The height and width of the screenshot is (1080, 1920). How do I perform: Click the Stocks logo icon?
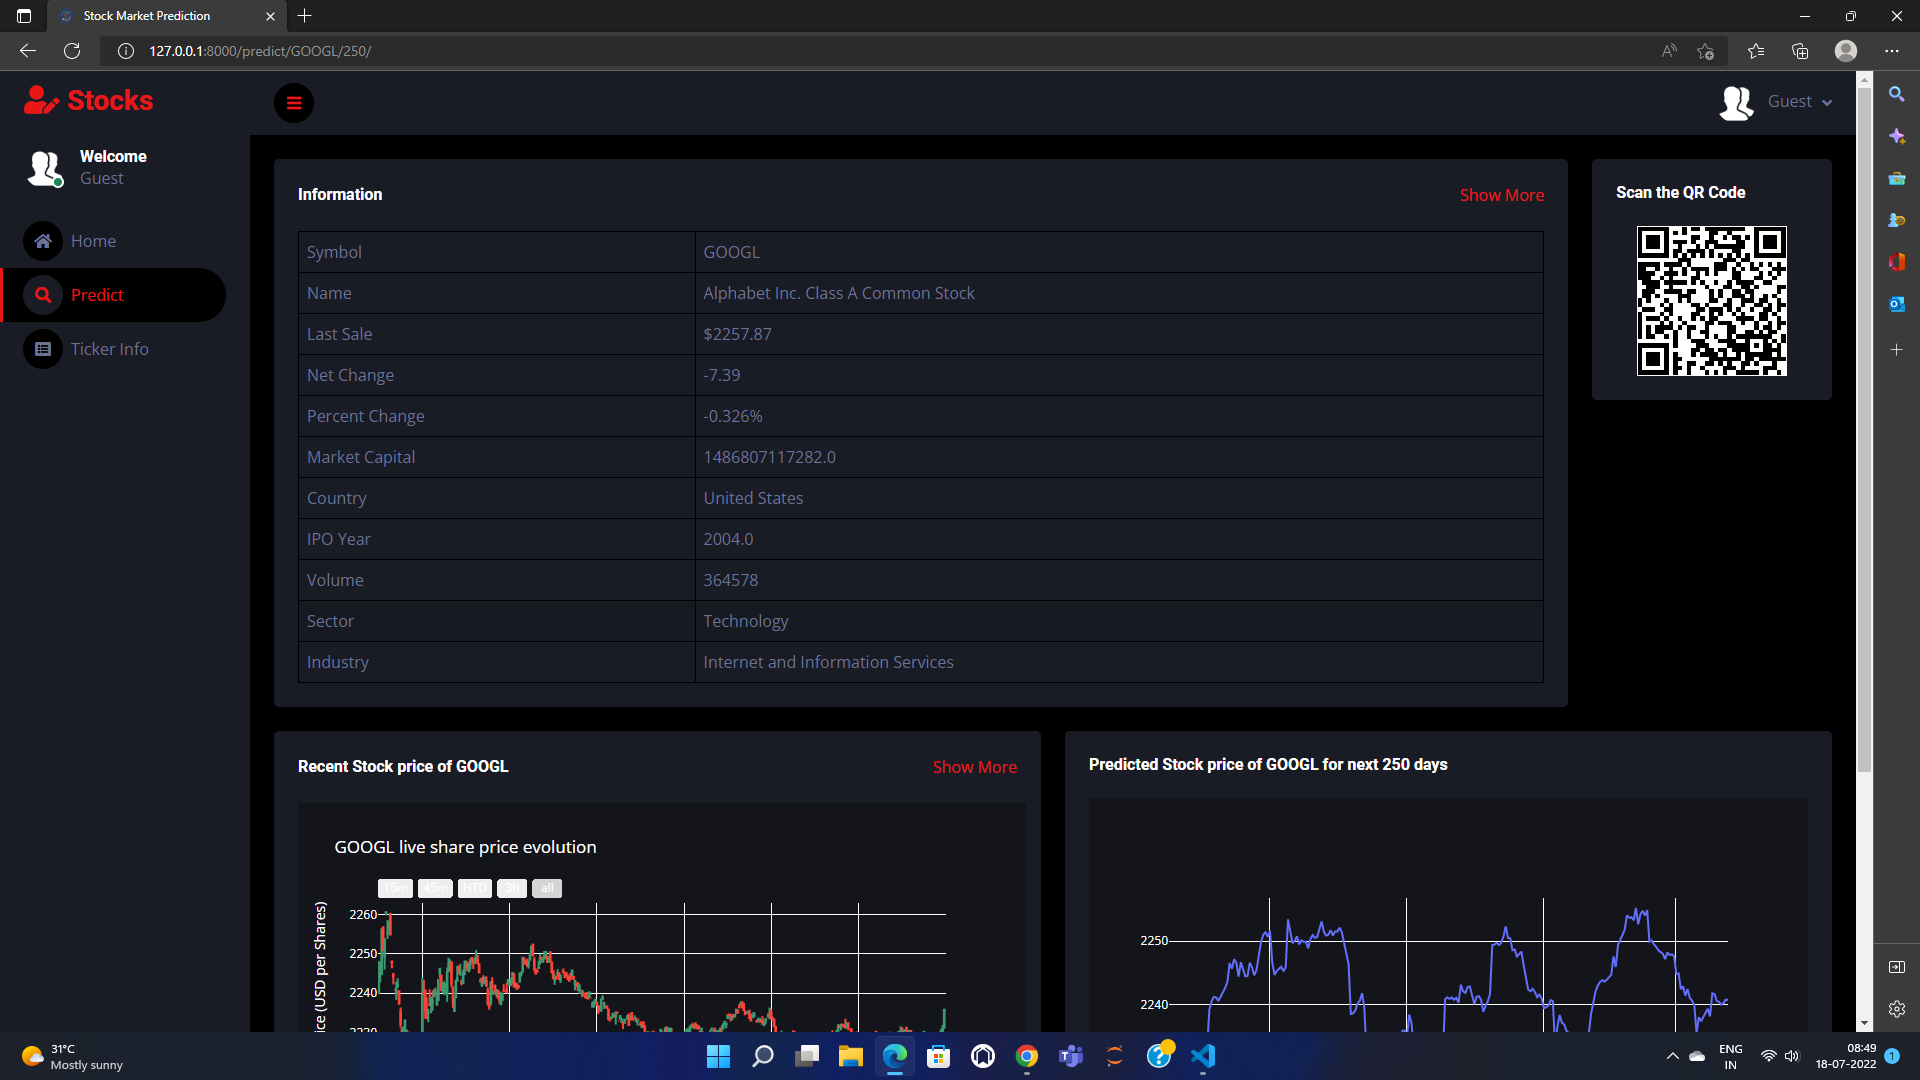click(x=41, y=100)
